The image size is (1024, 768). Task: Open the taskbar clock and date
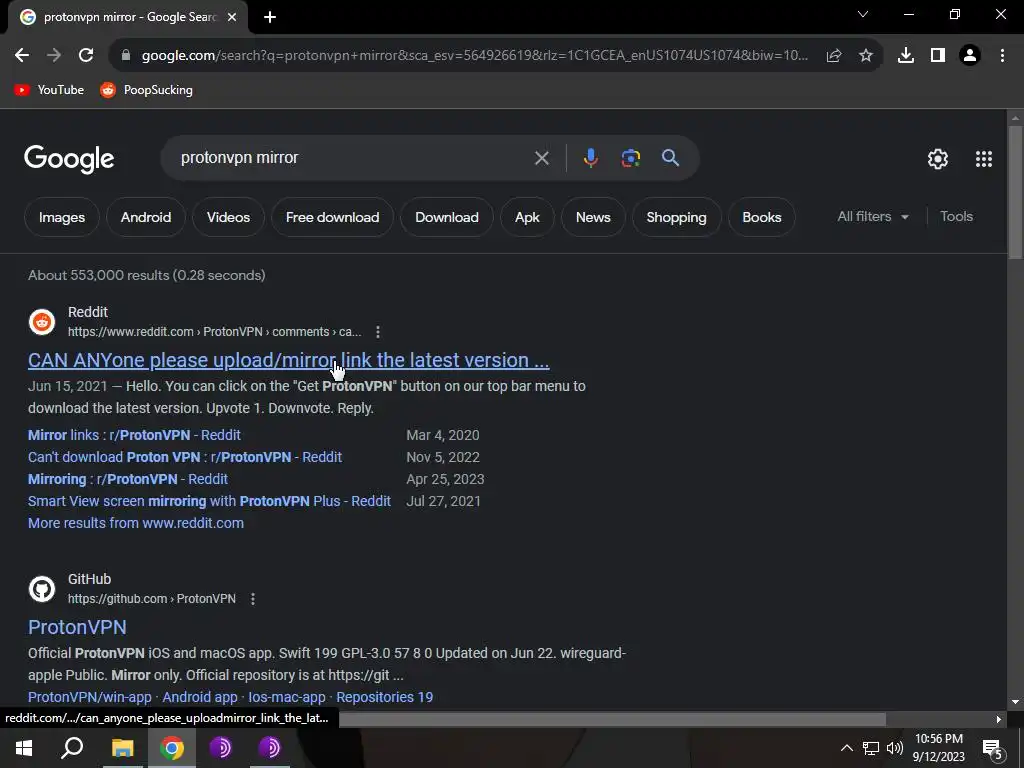939,748
